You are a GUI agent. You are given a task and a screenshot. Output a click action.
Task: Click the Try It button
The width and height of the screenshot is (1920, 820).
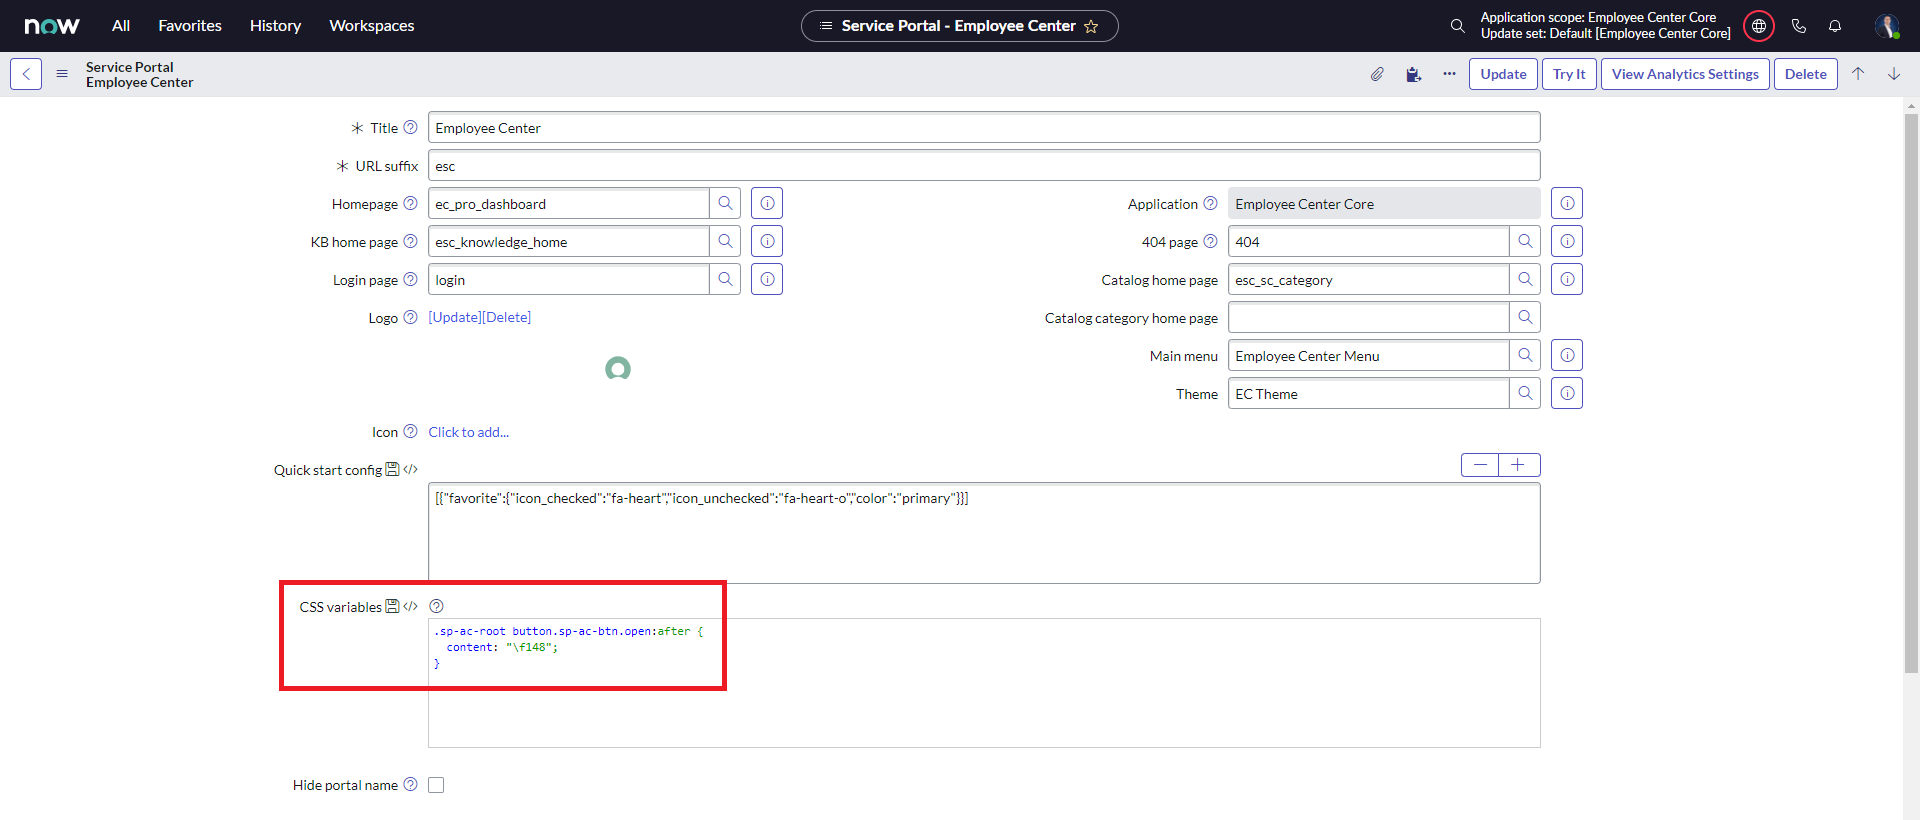[x=1569, y=74]
